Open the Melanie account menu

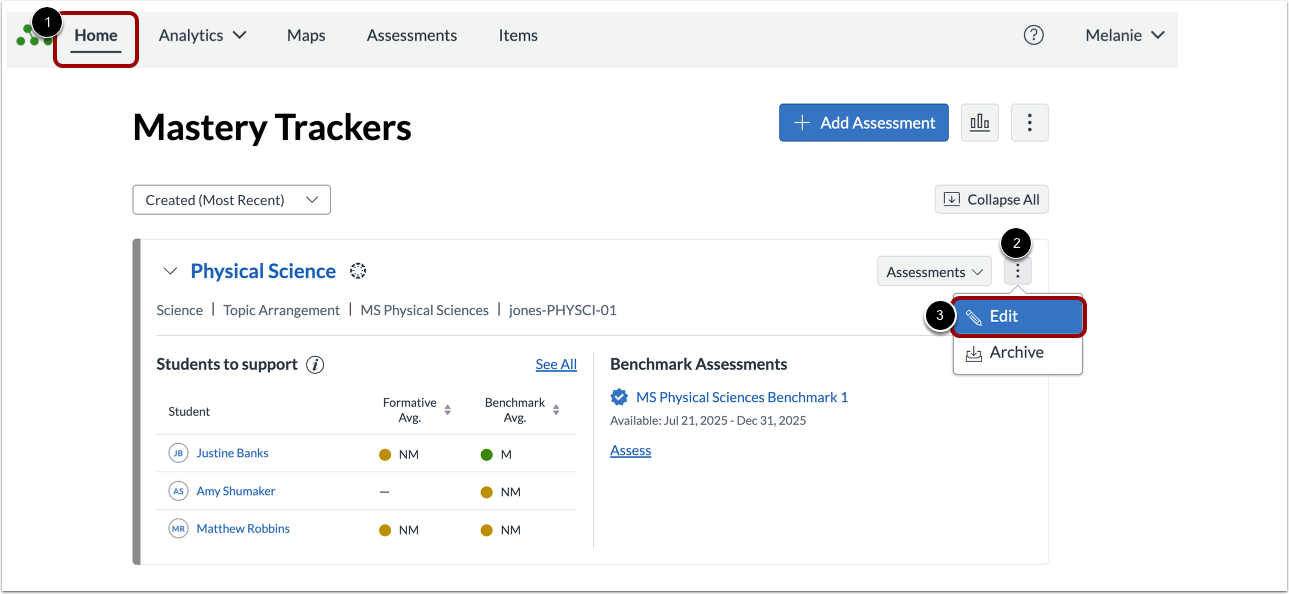point(1124,35)
